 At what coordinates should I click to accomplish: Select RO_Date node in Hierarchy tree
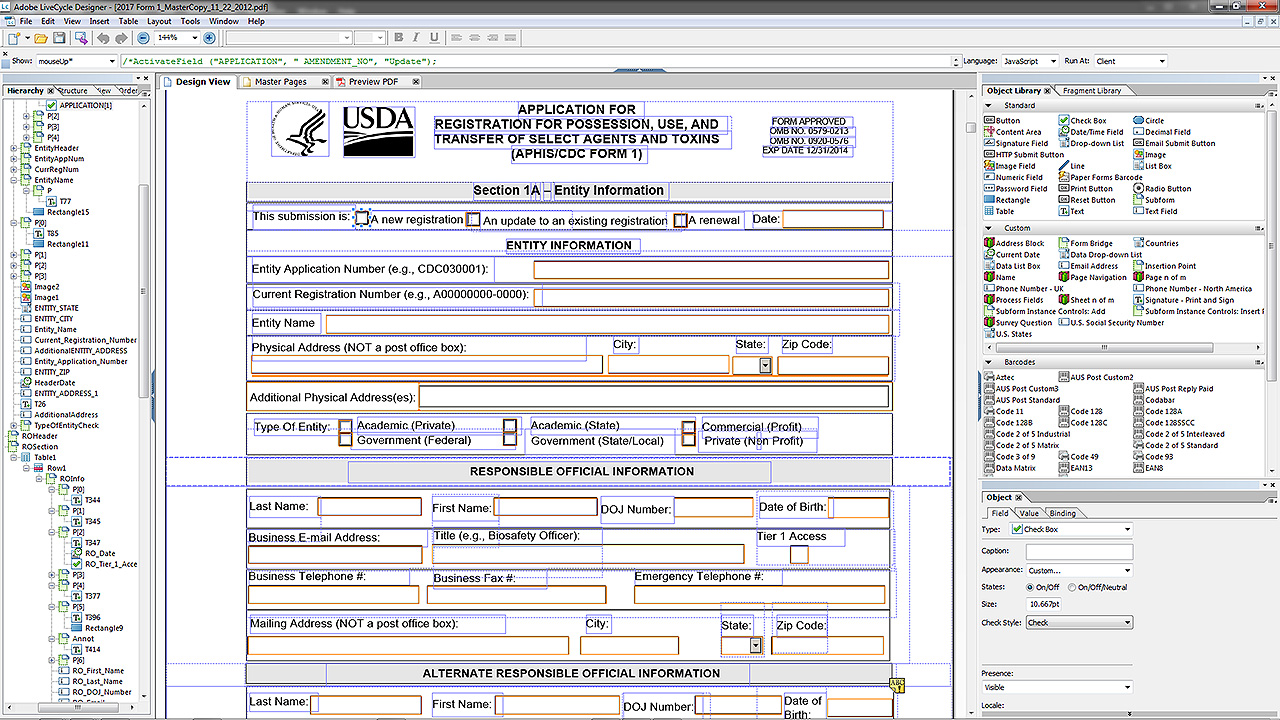click(x=99, y=553)
